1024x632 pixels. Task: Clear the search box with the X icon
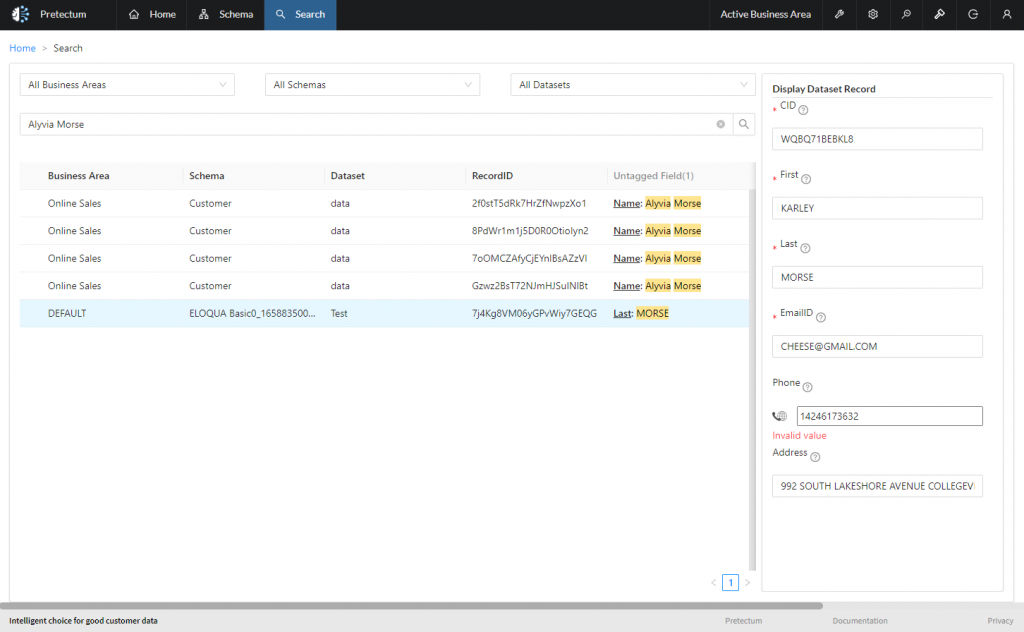(x=720, y=124)
